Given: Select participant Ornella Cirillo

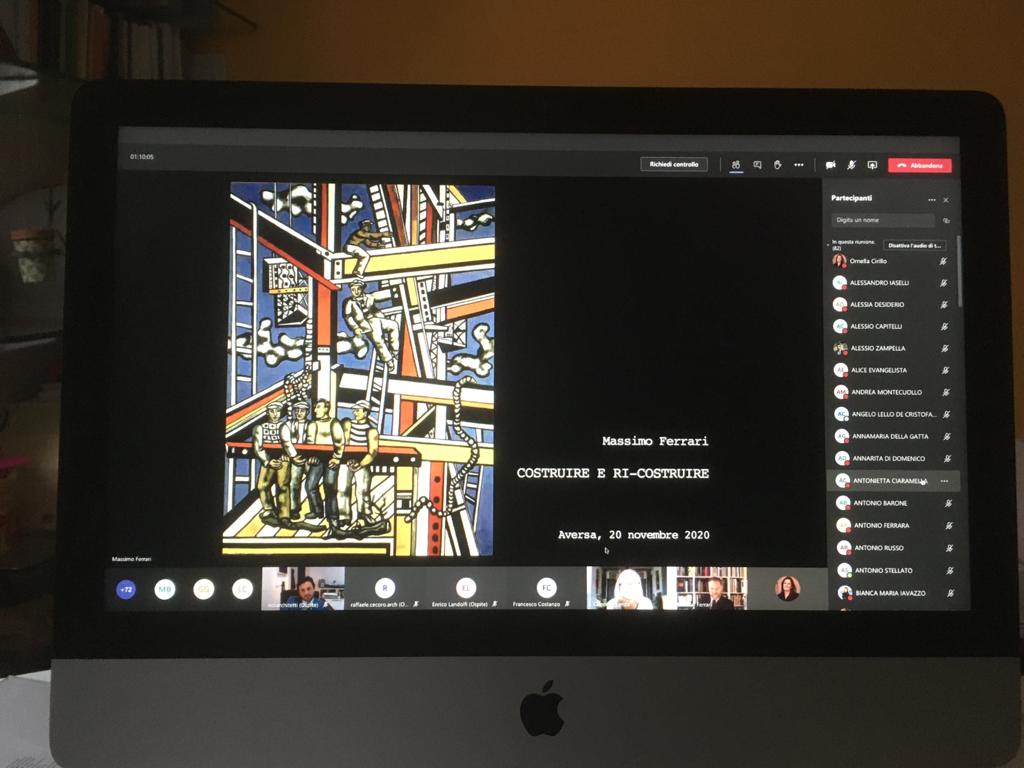Looking at the screenshot, I should (890, 261).
